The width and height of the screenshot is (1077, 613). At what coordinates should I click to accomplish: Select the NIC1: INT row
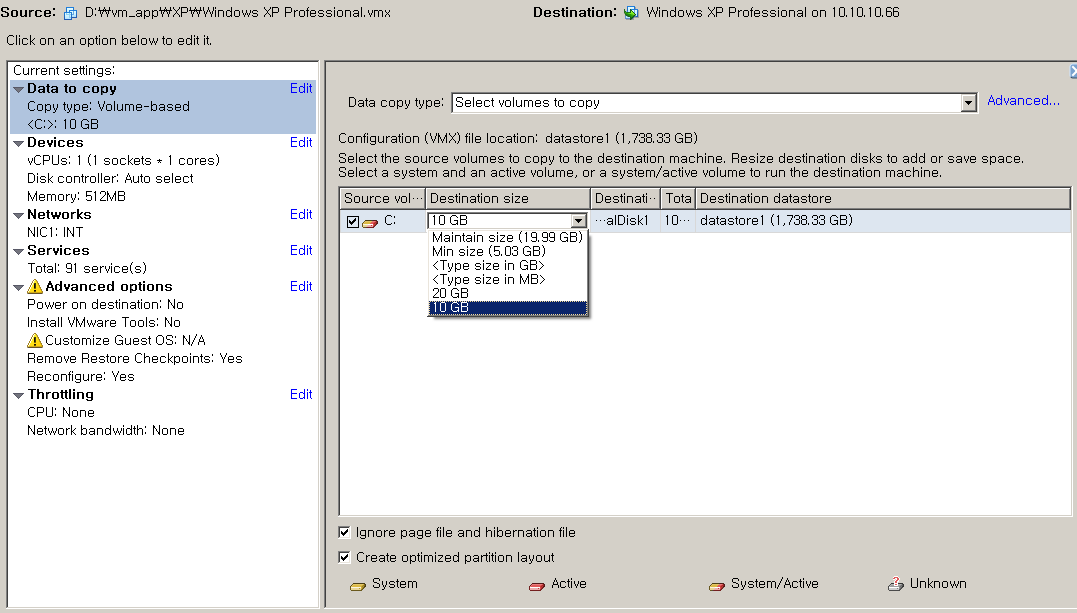click(55, 232)
